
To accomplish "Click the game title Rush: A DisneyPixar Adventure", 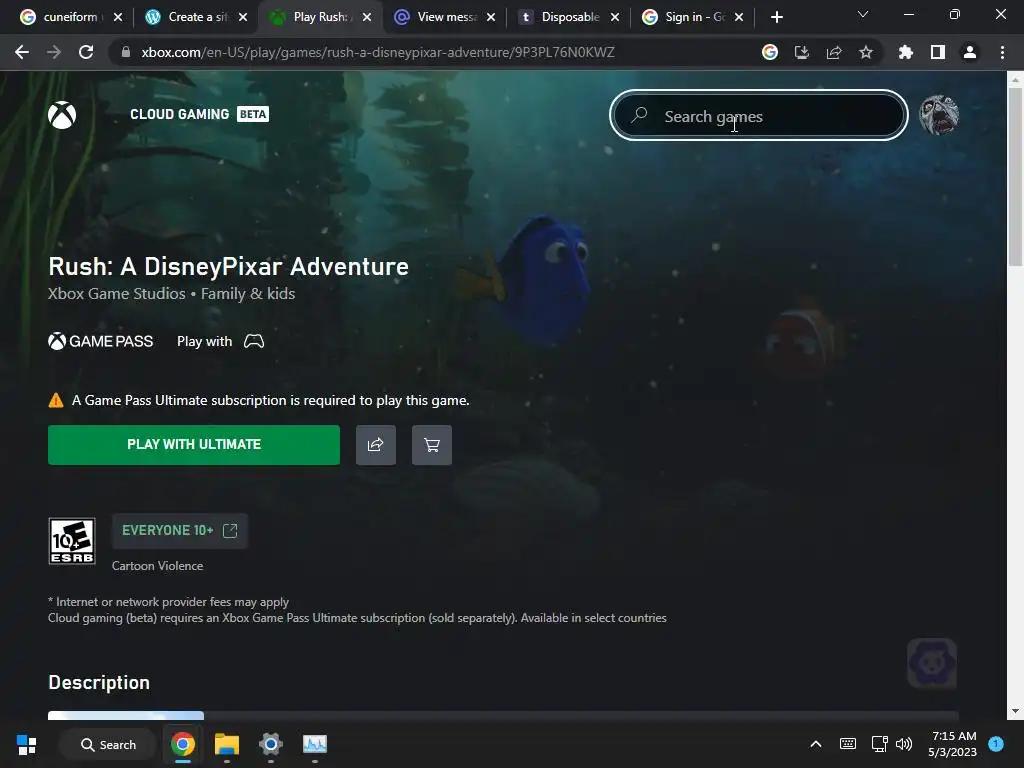I will (x=229, y=266).
